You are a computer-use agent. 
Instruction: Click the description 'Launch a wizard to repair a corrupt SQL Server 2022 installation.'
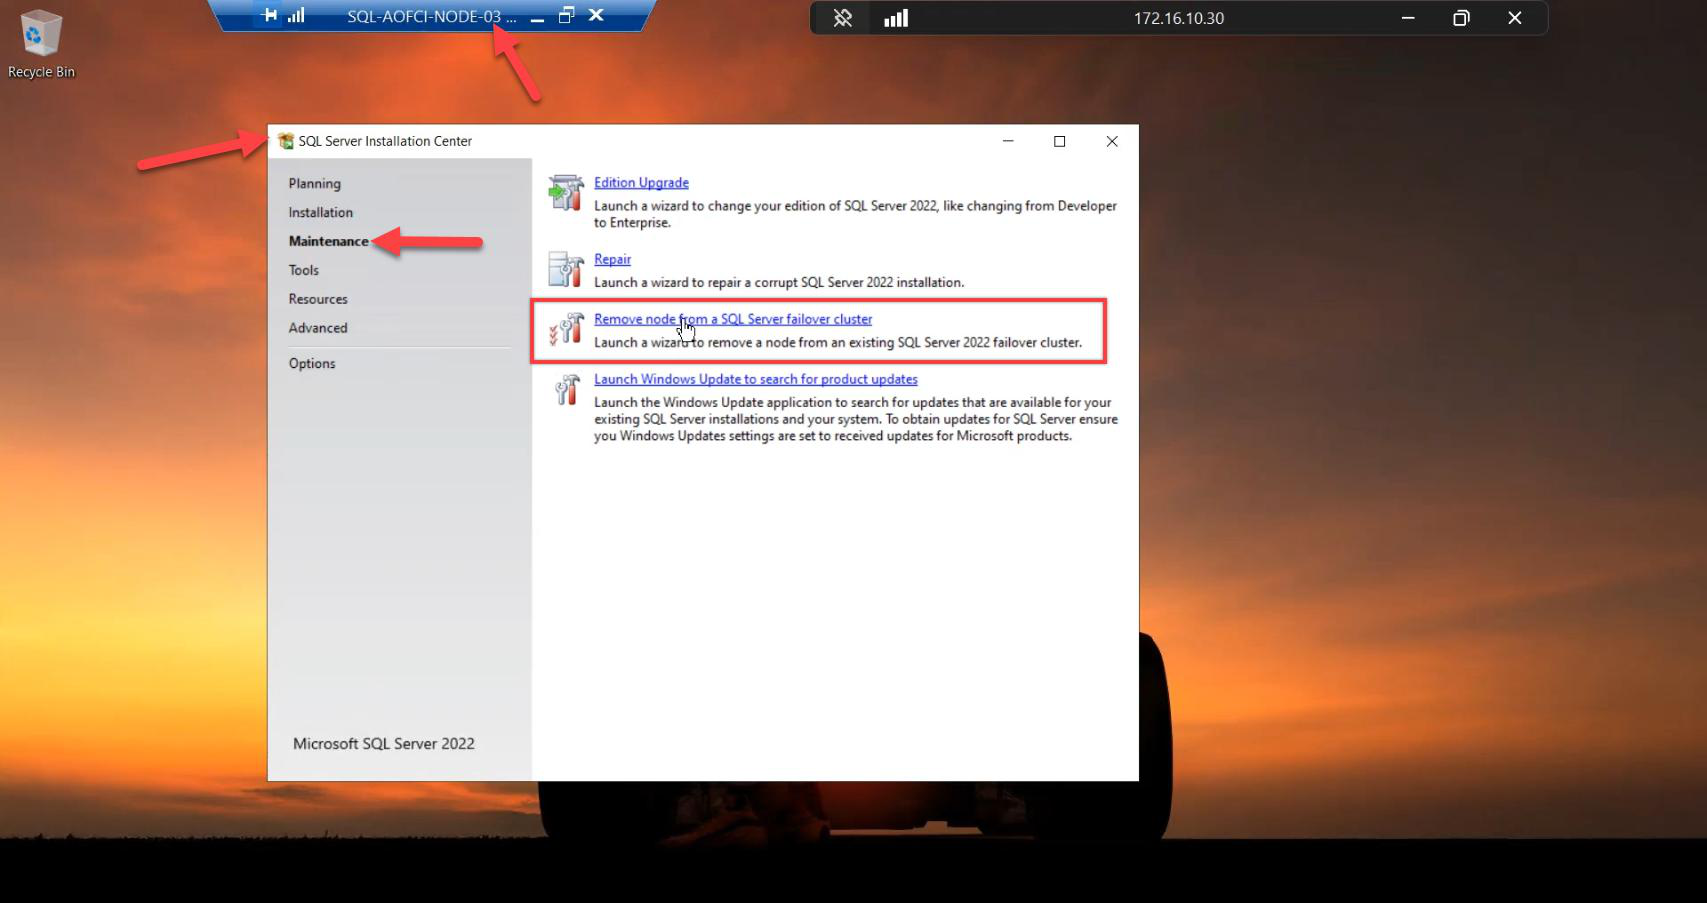tap(779, 283)
